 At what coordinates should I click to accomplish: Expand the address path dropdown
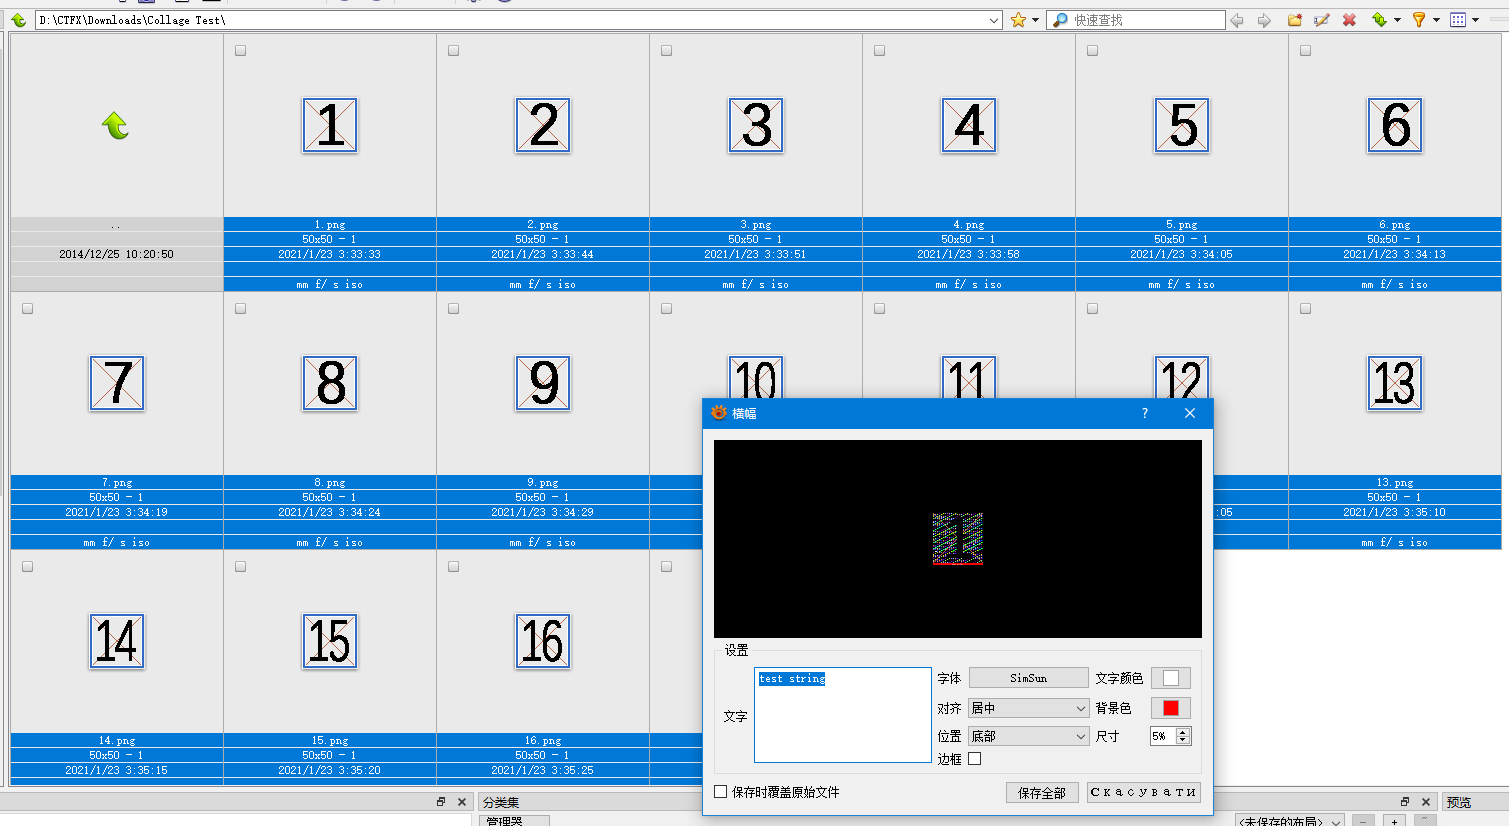pos(993,20)
